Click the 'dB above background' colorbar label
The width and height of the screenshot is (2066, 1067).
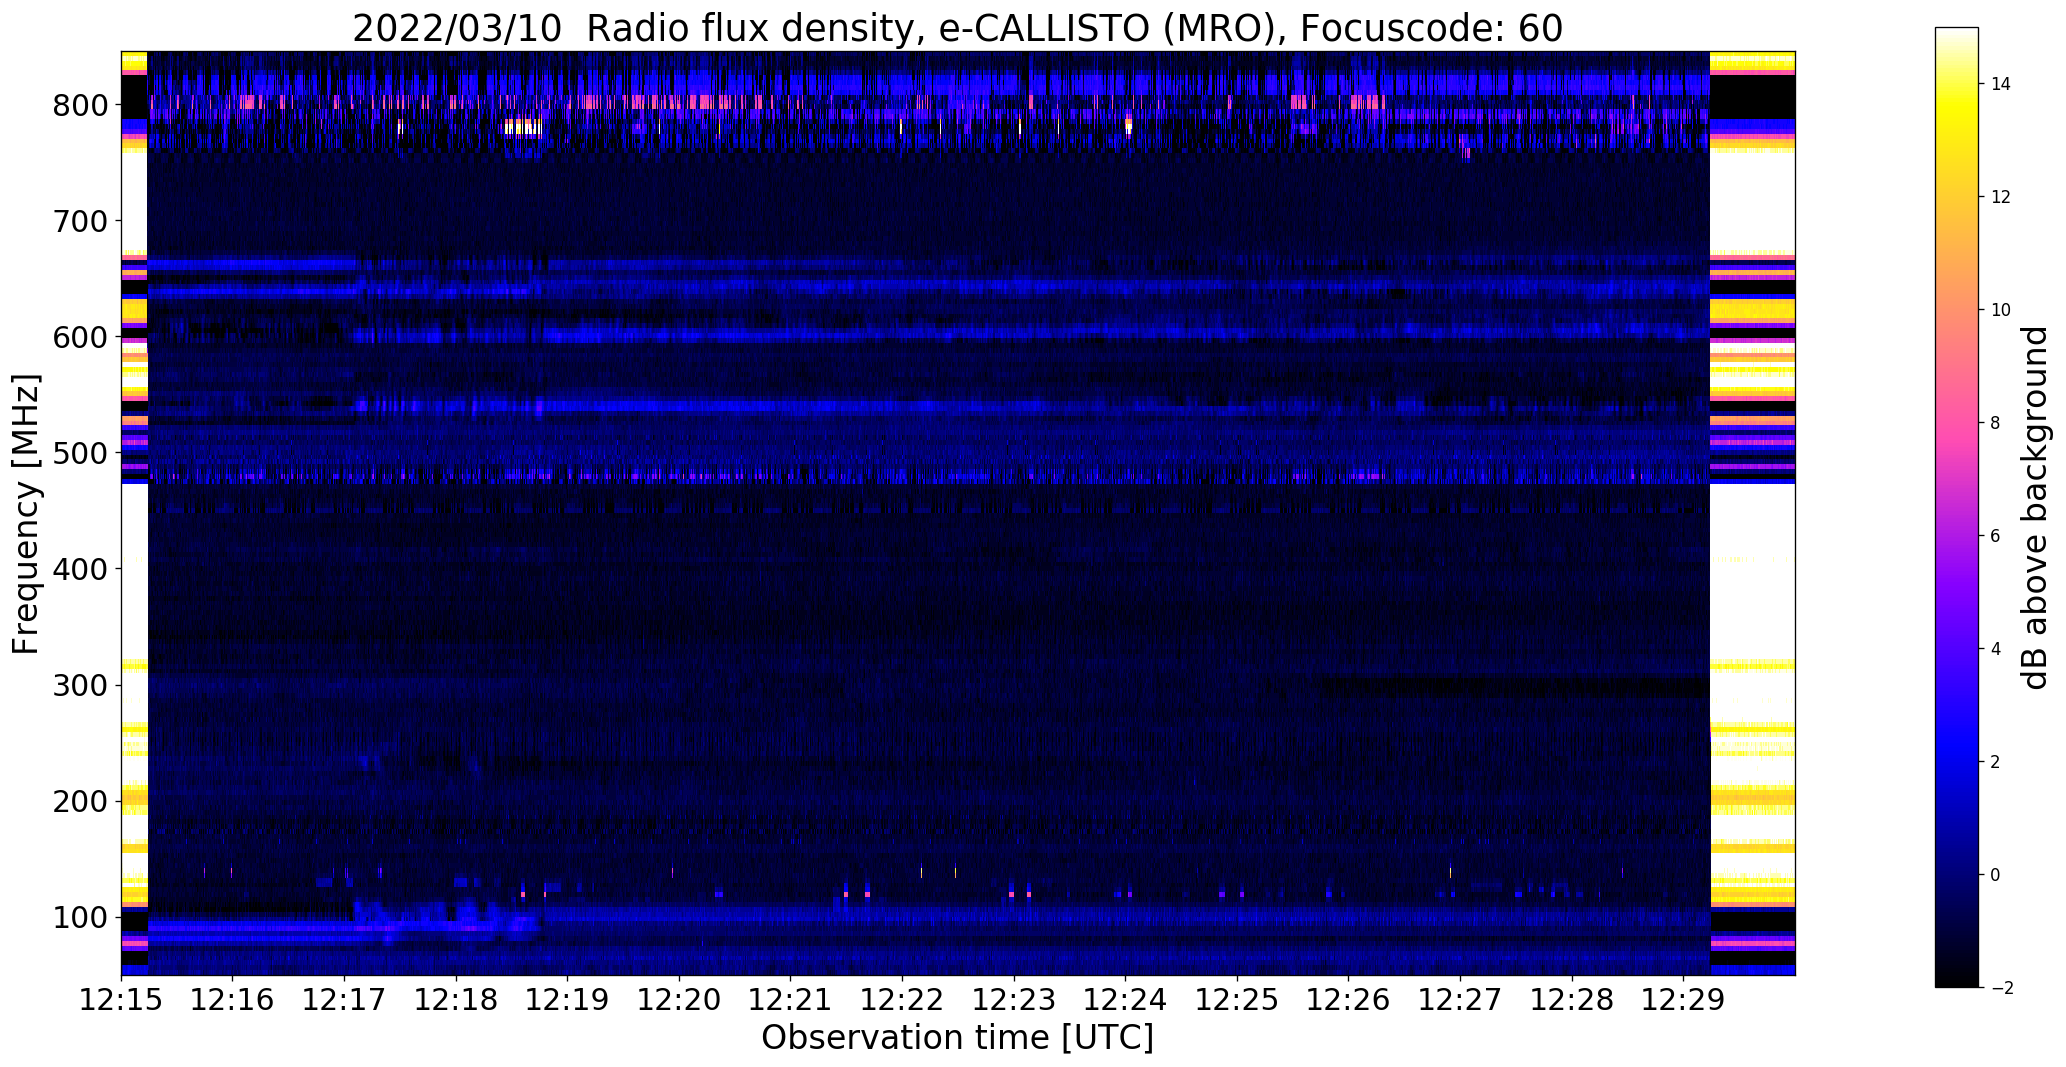tap(2034, 508)
